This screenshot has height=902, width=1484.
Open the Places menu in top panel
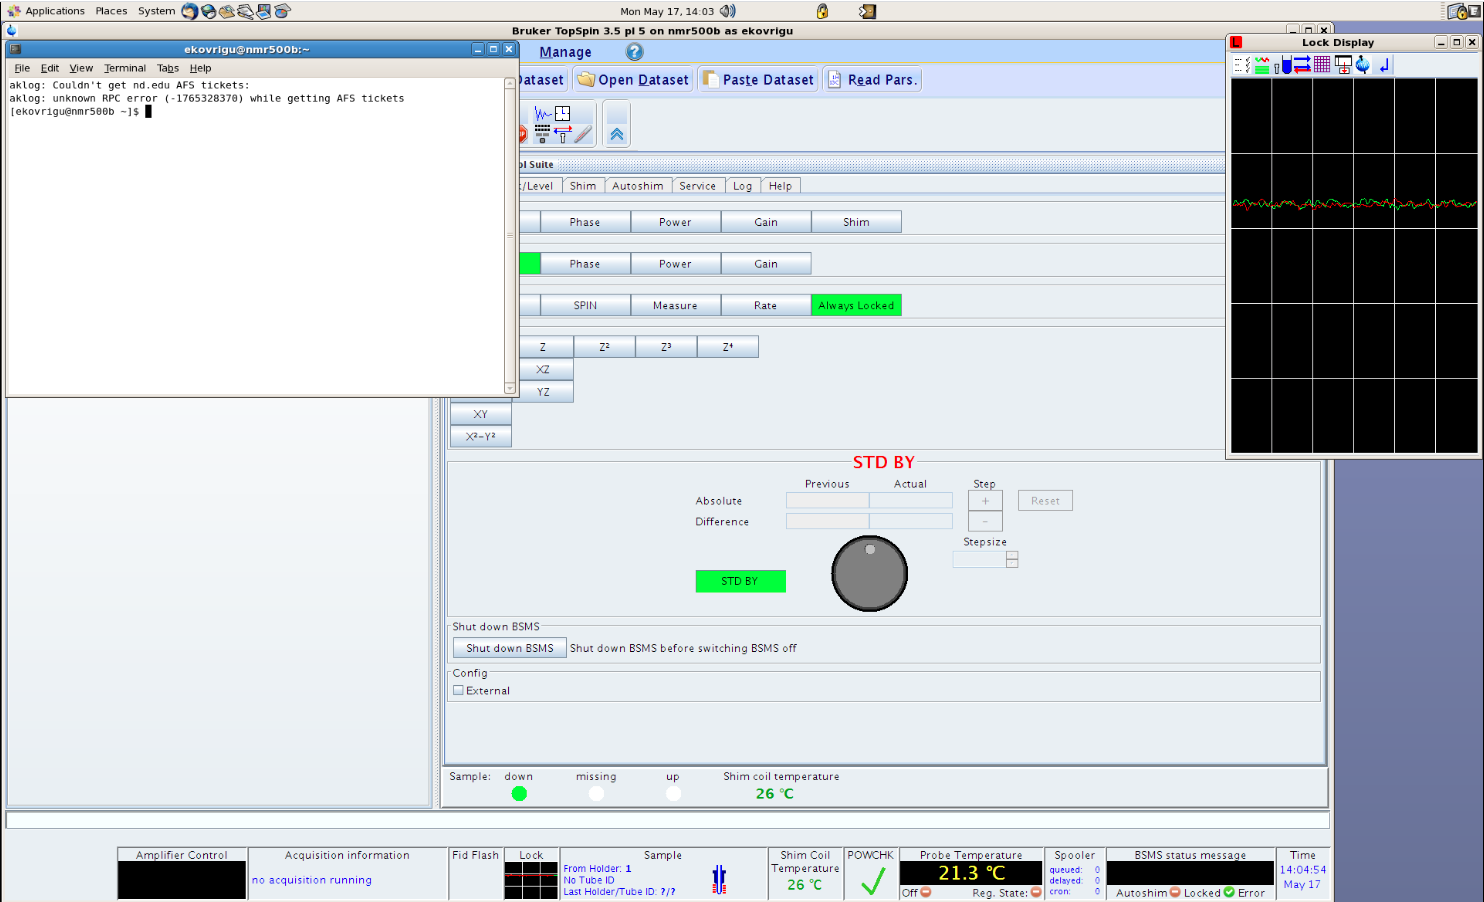point(111,11)
